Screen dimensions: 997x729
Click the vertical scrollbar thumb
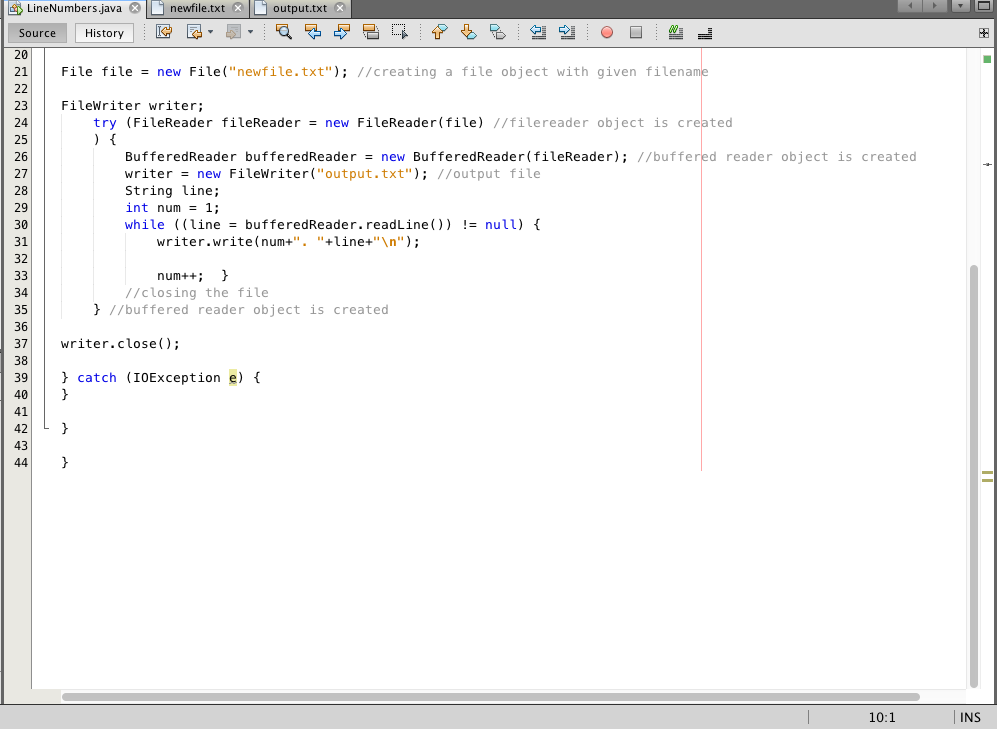point(973,475)
